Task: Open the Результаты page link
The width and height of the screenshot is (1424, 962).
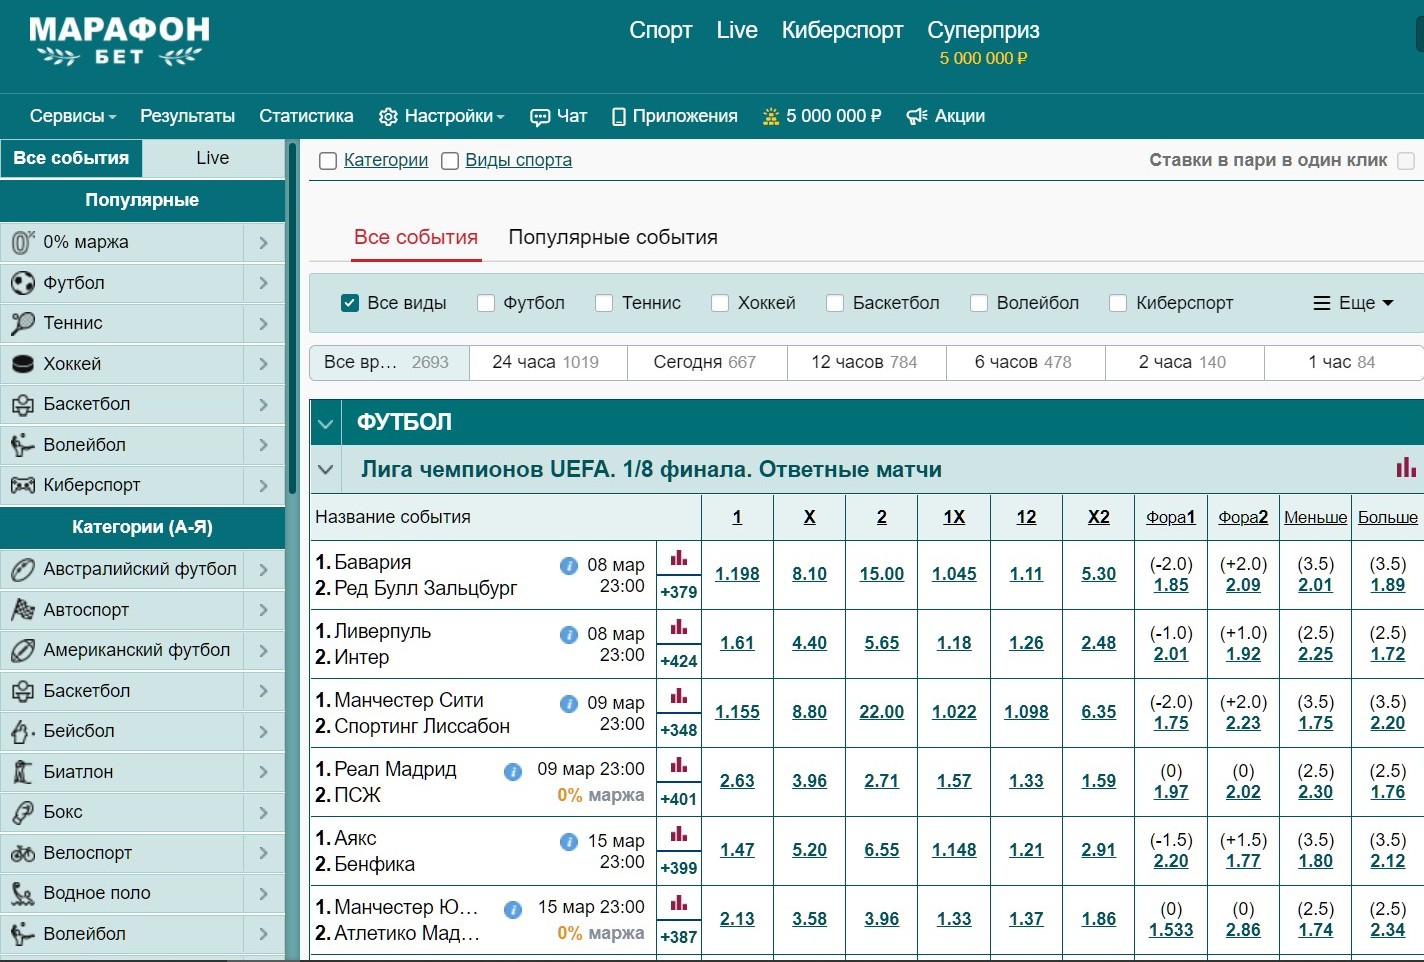Action: click(188, 116)
